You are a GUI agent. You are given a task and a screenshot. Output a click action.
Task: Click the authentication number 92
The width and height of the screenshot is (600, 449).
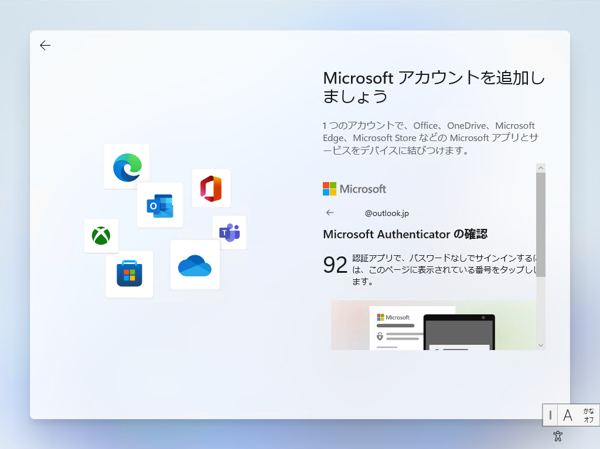335,265
